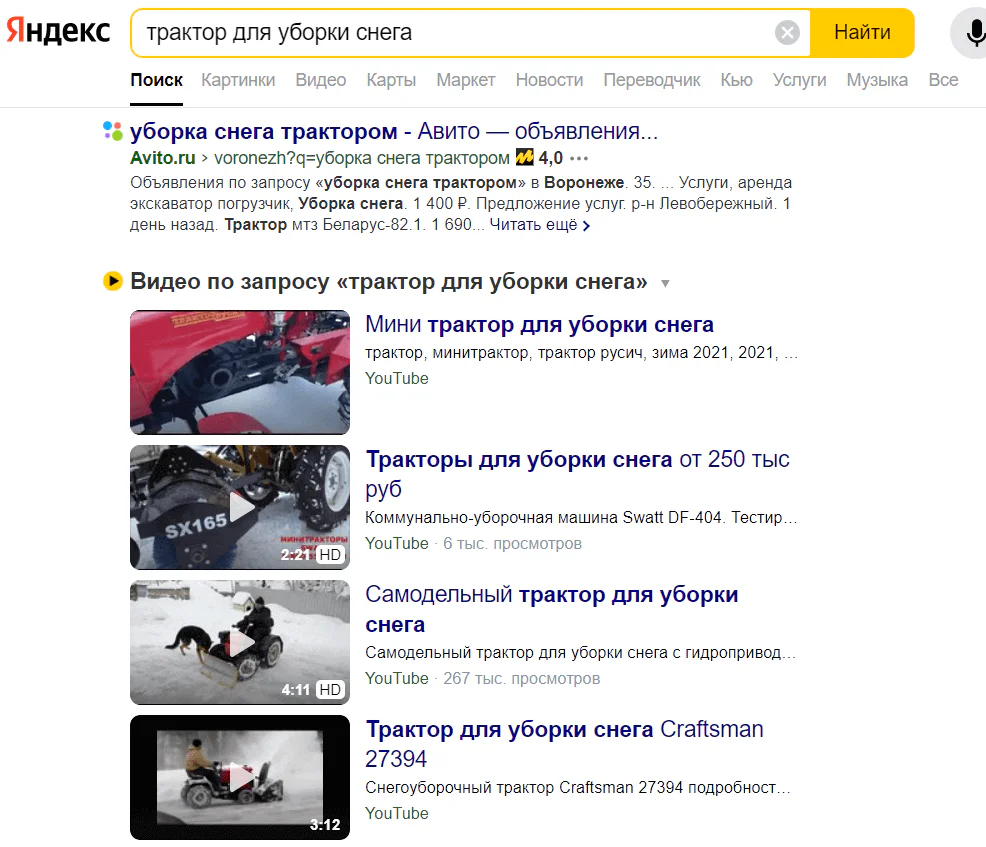Switch to the Видео tab

pyautogui.click(x=321, y=80)
